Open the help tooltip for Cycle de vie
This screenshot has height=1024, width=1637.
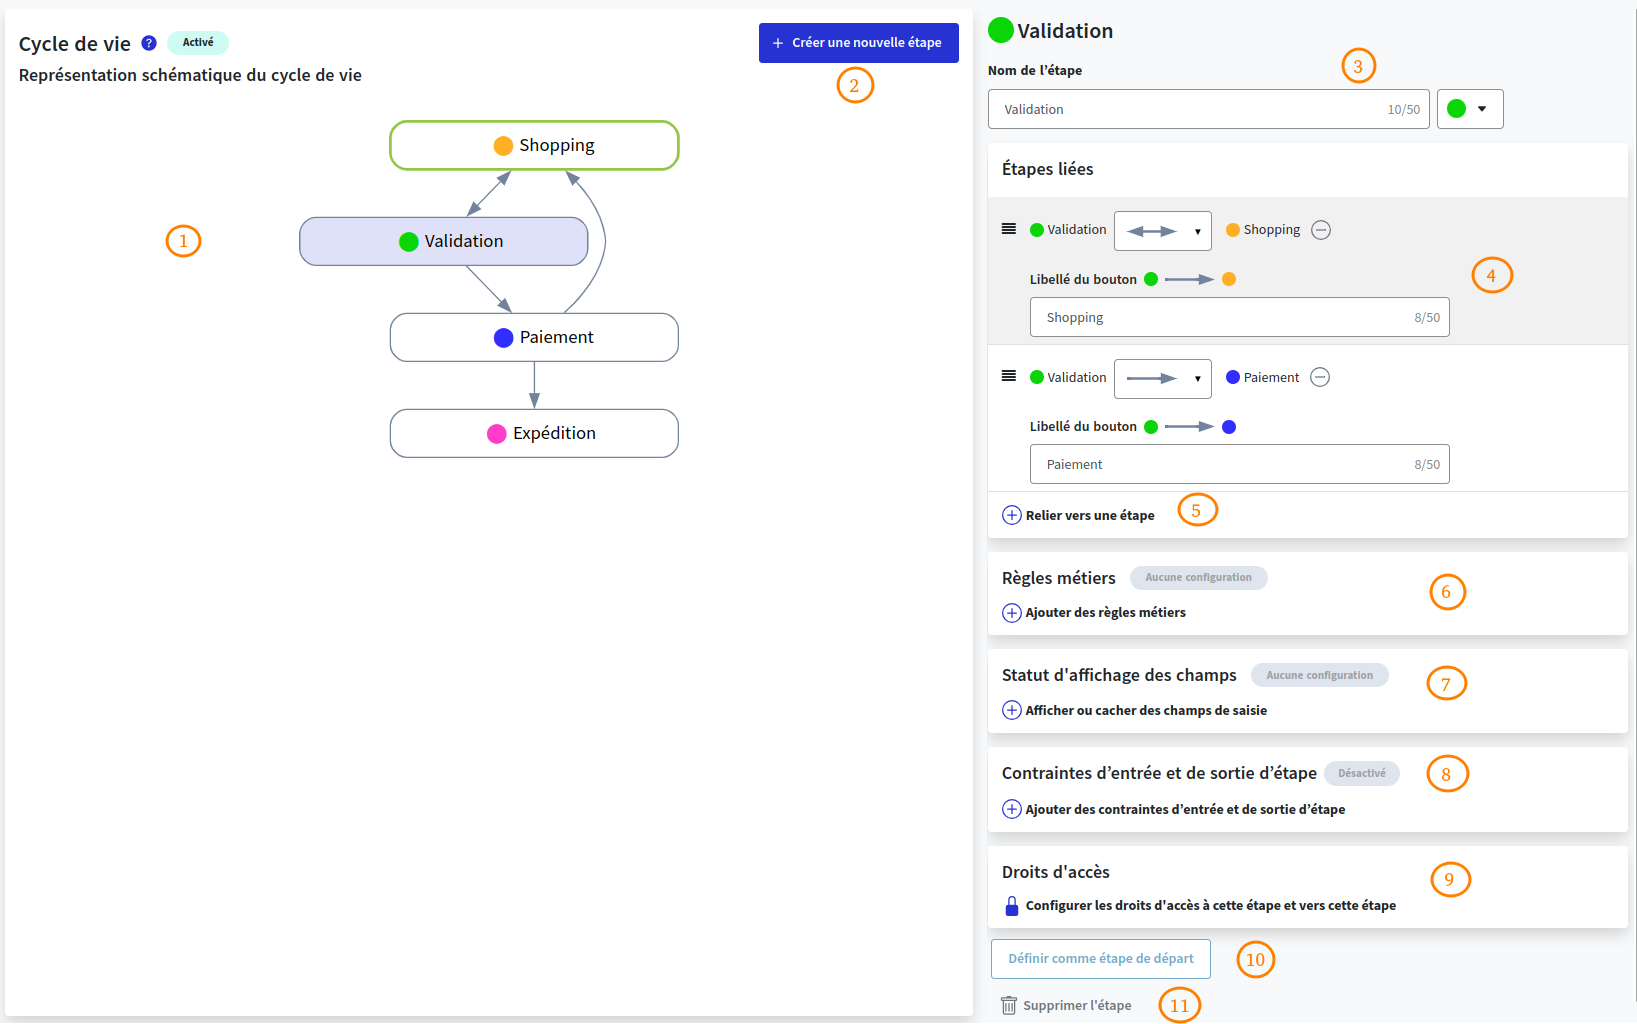tap(148, 42)
